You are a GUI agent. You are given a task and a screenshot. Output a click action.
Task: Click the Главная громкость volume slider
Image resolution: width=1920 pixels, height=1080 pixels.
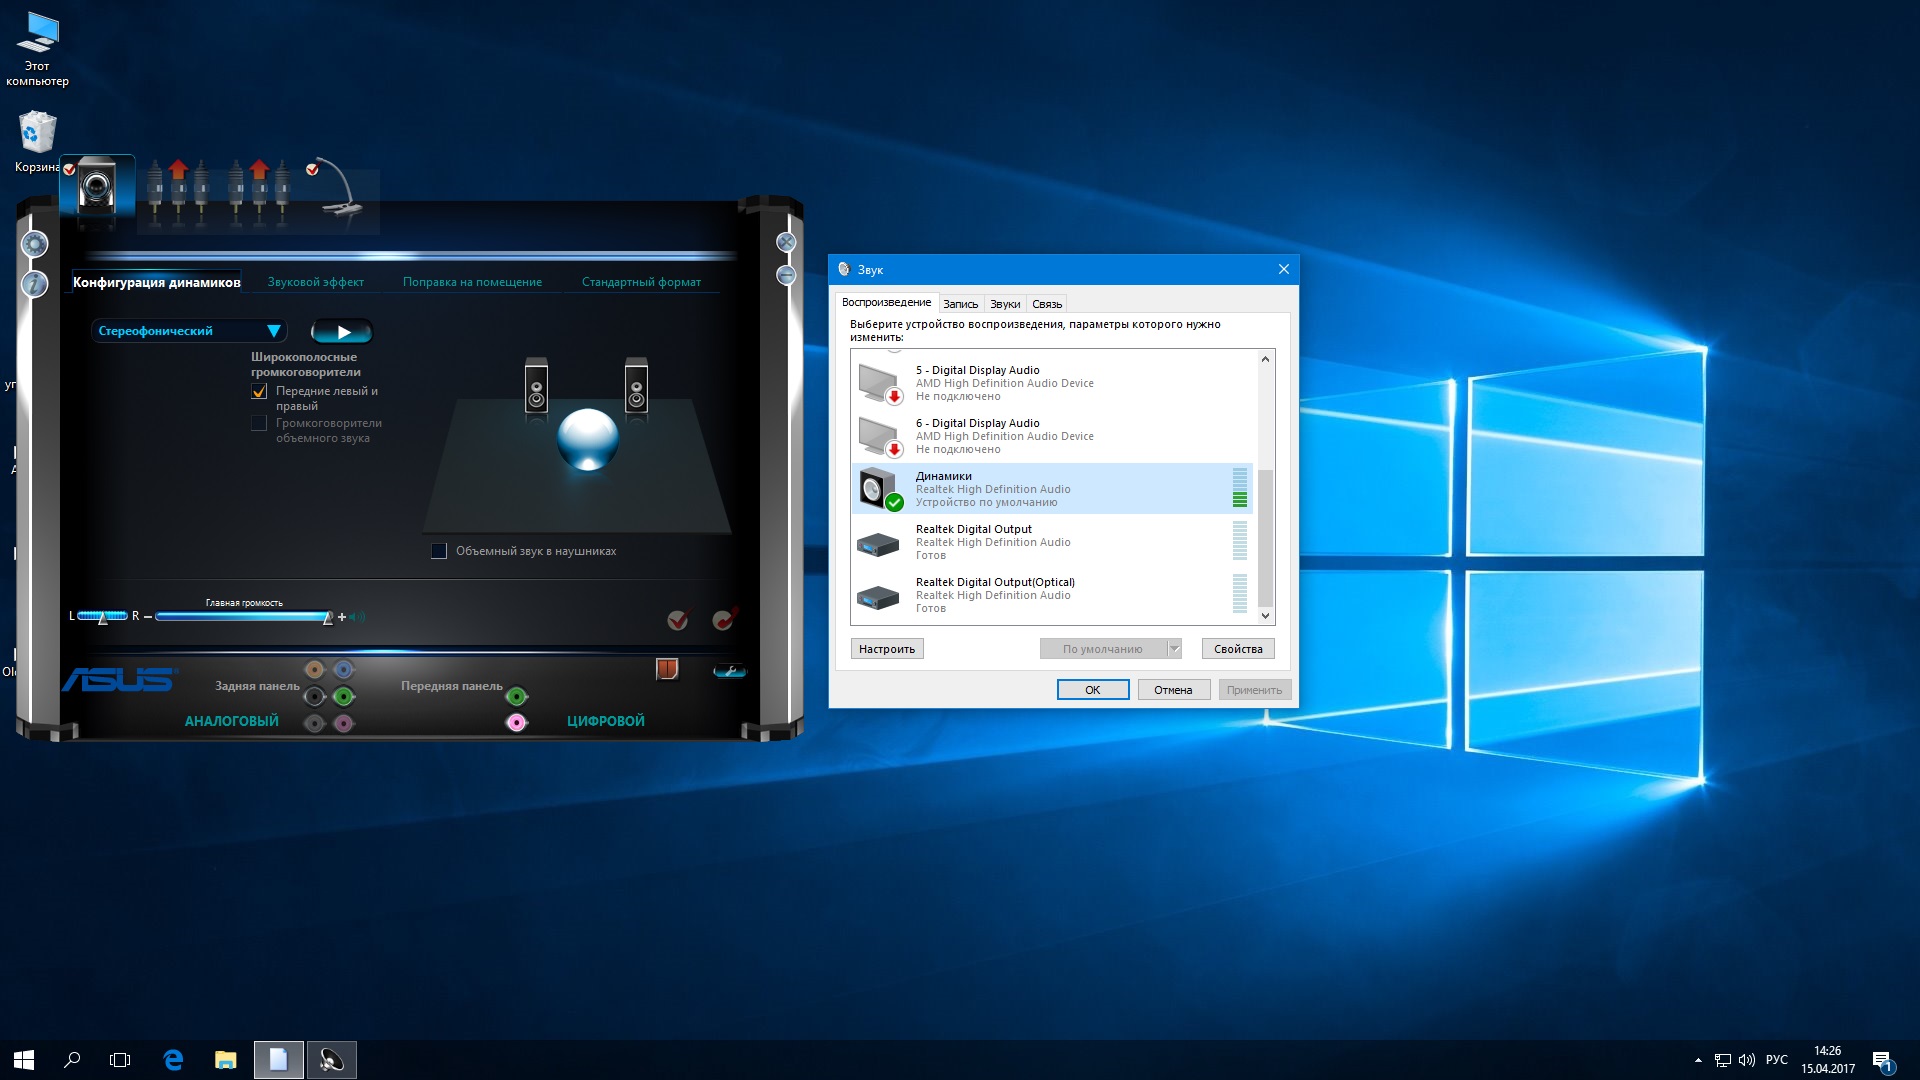[243, 617]
